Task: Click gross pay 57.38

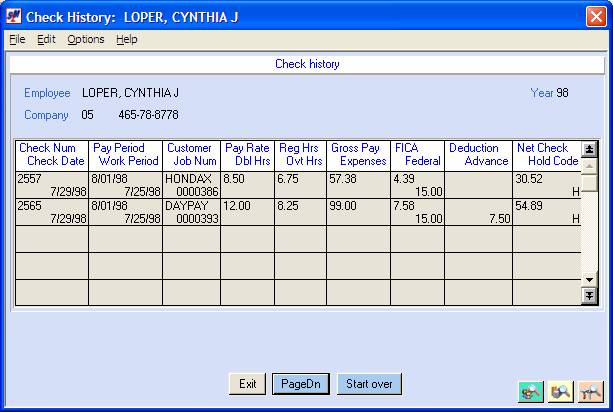Action: click(x=342, y=179)
